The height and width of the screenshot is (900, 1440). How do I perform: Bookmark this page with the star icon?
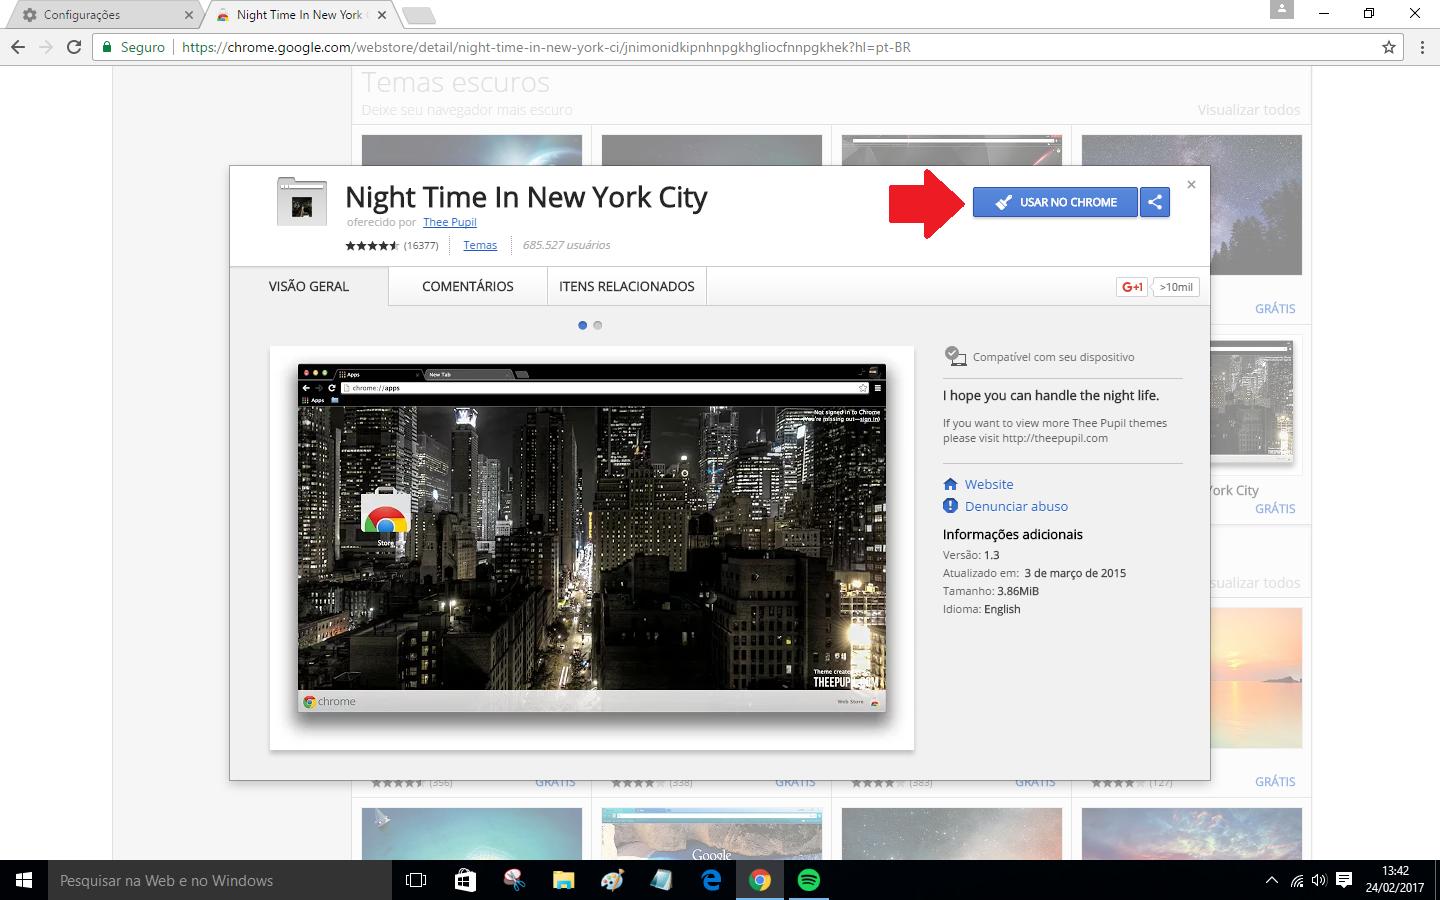pyautogui.click(x=1388, y=47)
